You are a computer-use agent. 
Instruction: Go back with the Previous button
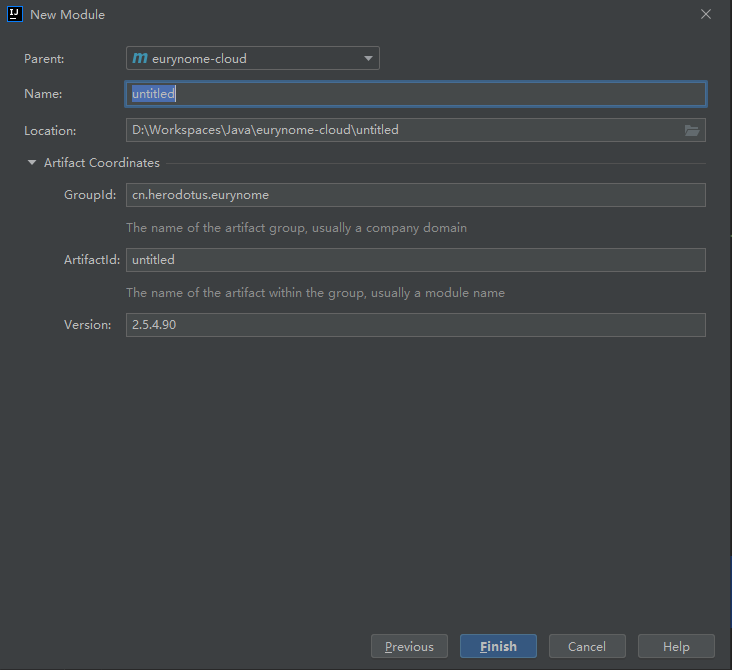(409, 646)
